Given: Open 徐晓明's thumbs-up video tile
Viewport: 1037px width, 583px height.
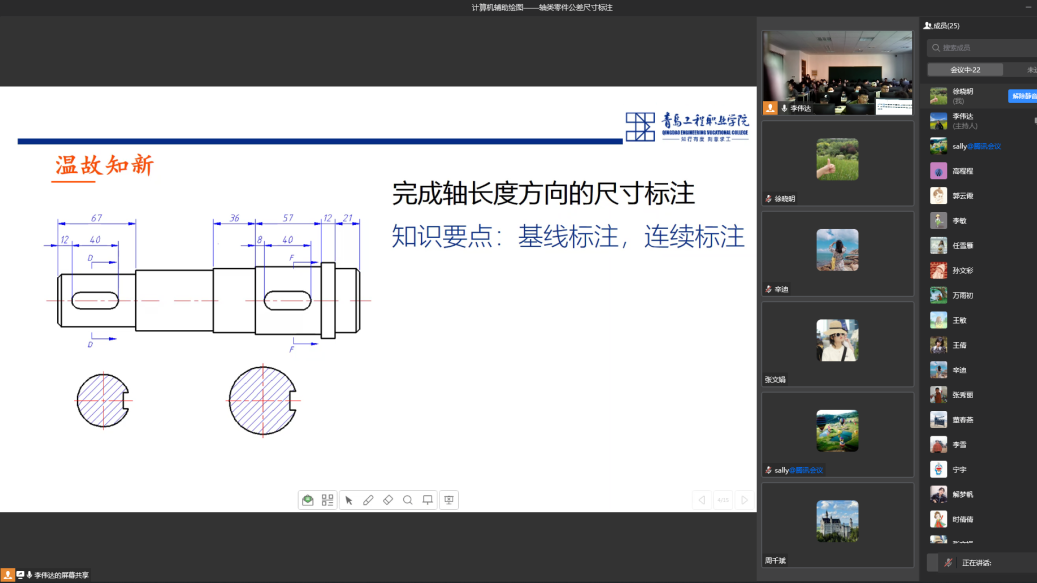Looking at the screenshot, I should [837, 163].
